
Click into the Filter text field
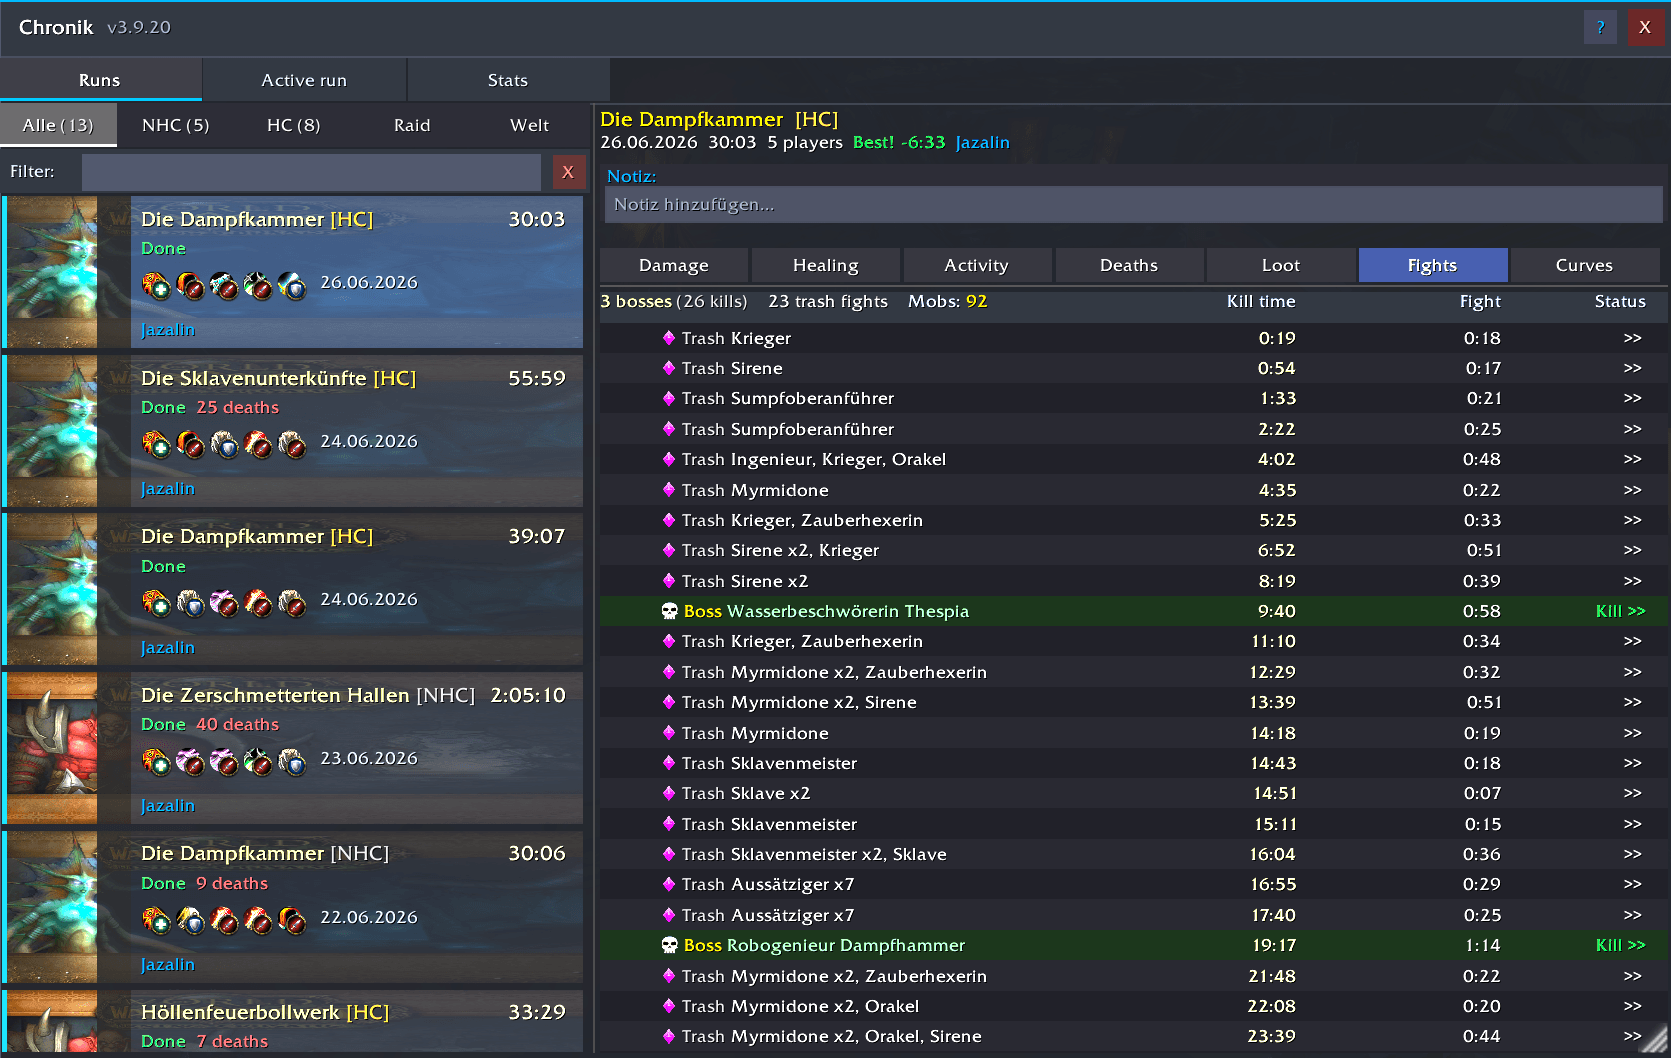click(312, 172)
